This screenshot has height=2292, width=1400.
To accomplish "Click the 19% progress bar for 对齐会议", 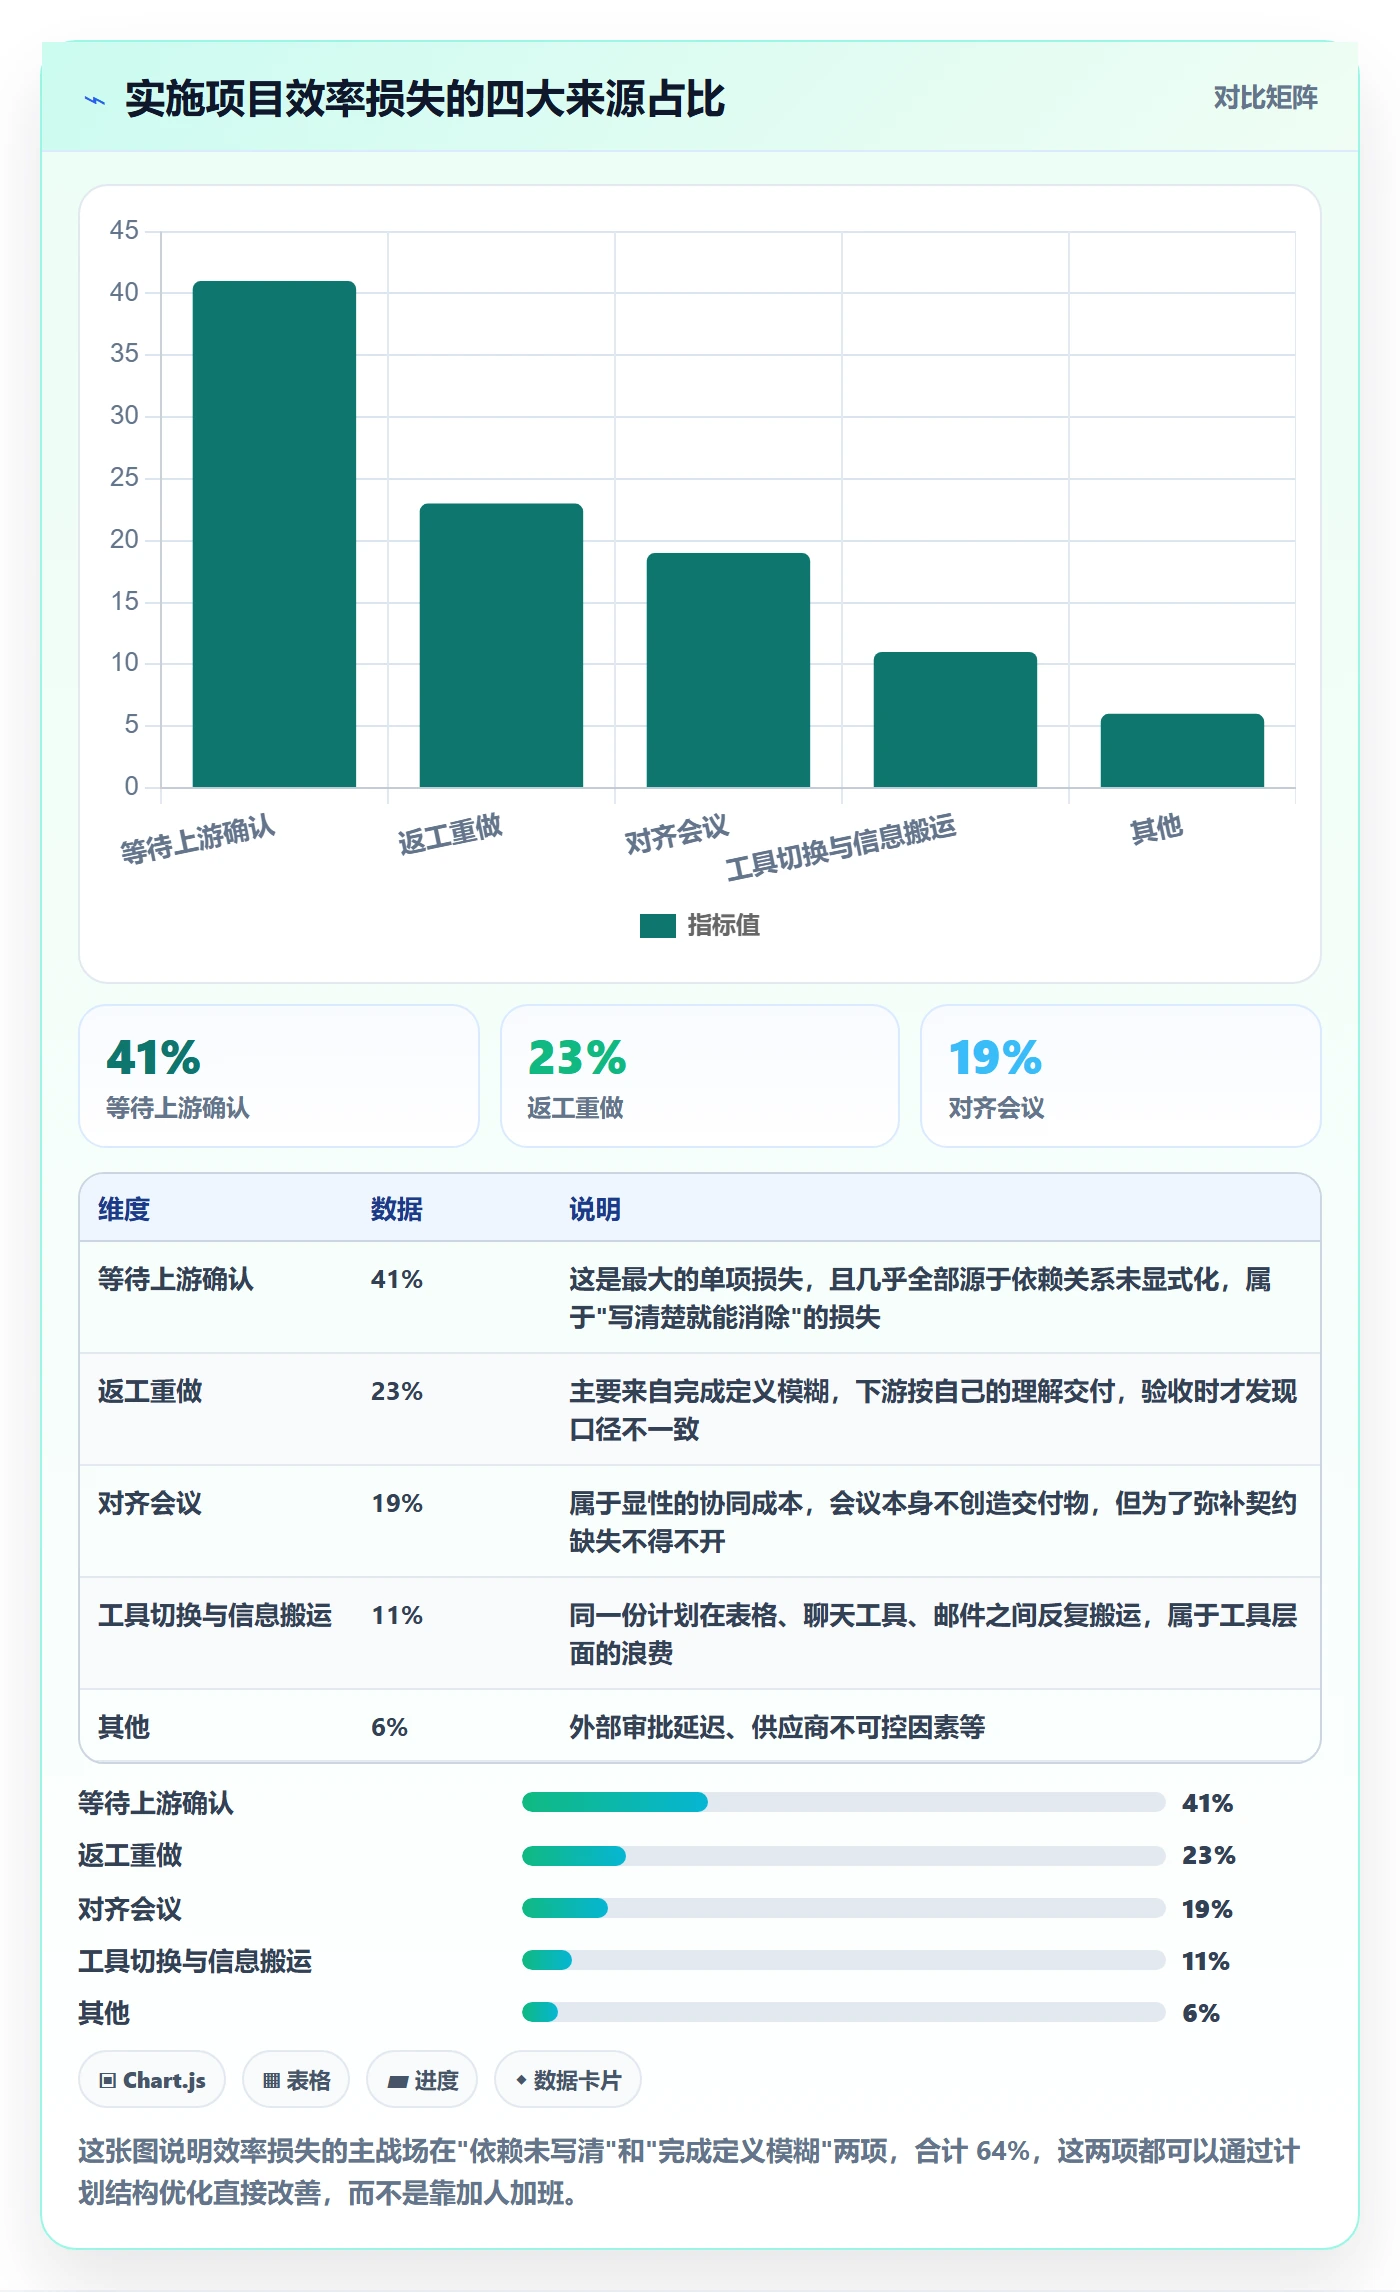I will [844, 1908].
